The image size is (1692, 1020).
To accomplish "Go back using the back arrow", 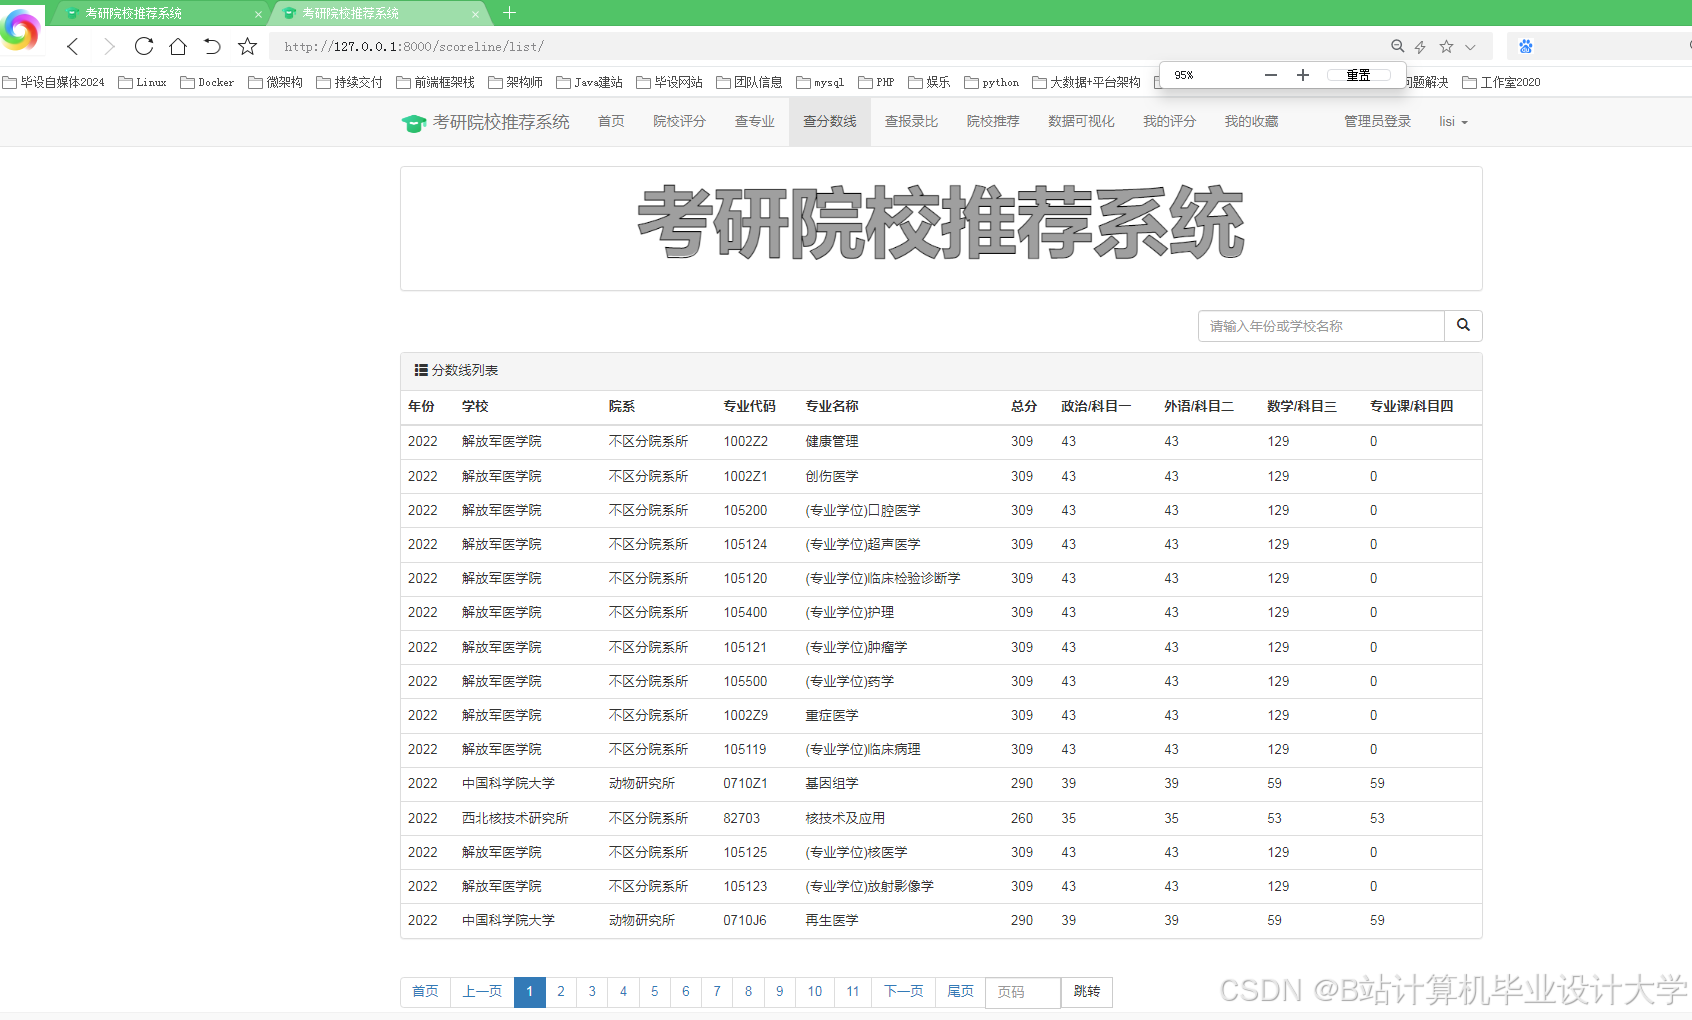I will (x=71, y=46).
